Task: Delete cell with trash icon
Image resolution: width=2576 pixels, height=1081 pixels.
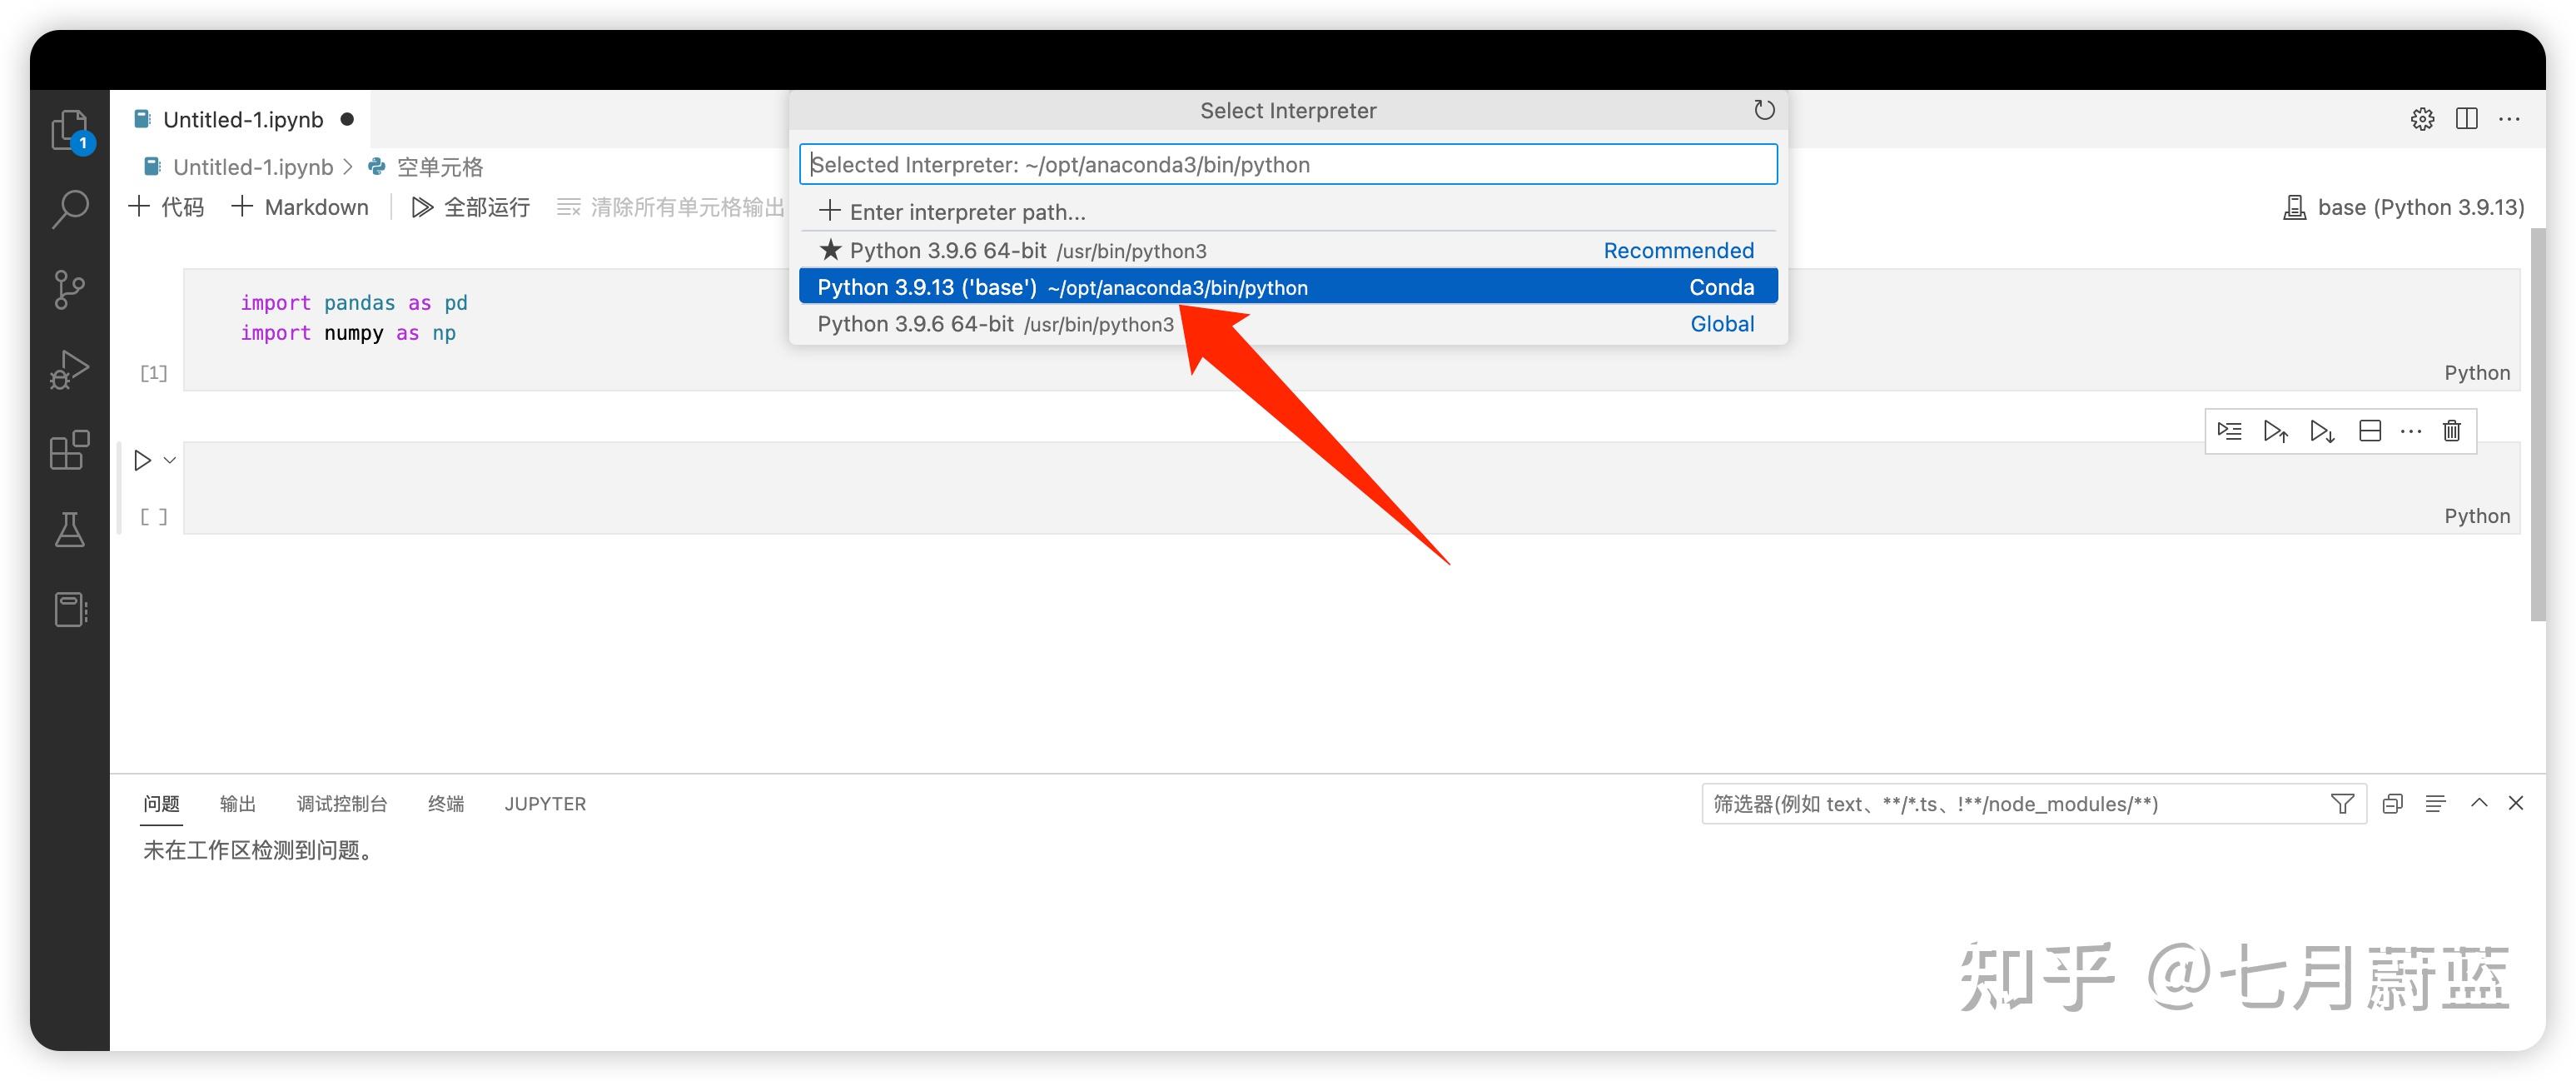Action: 2451,431
